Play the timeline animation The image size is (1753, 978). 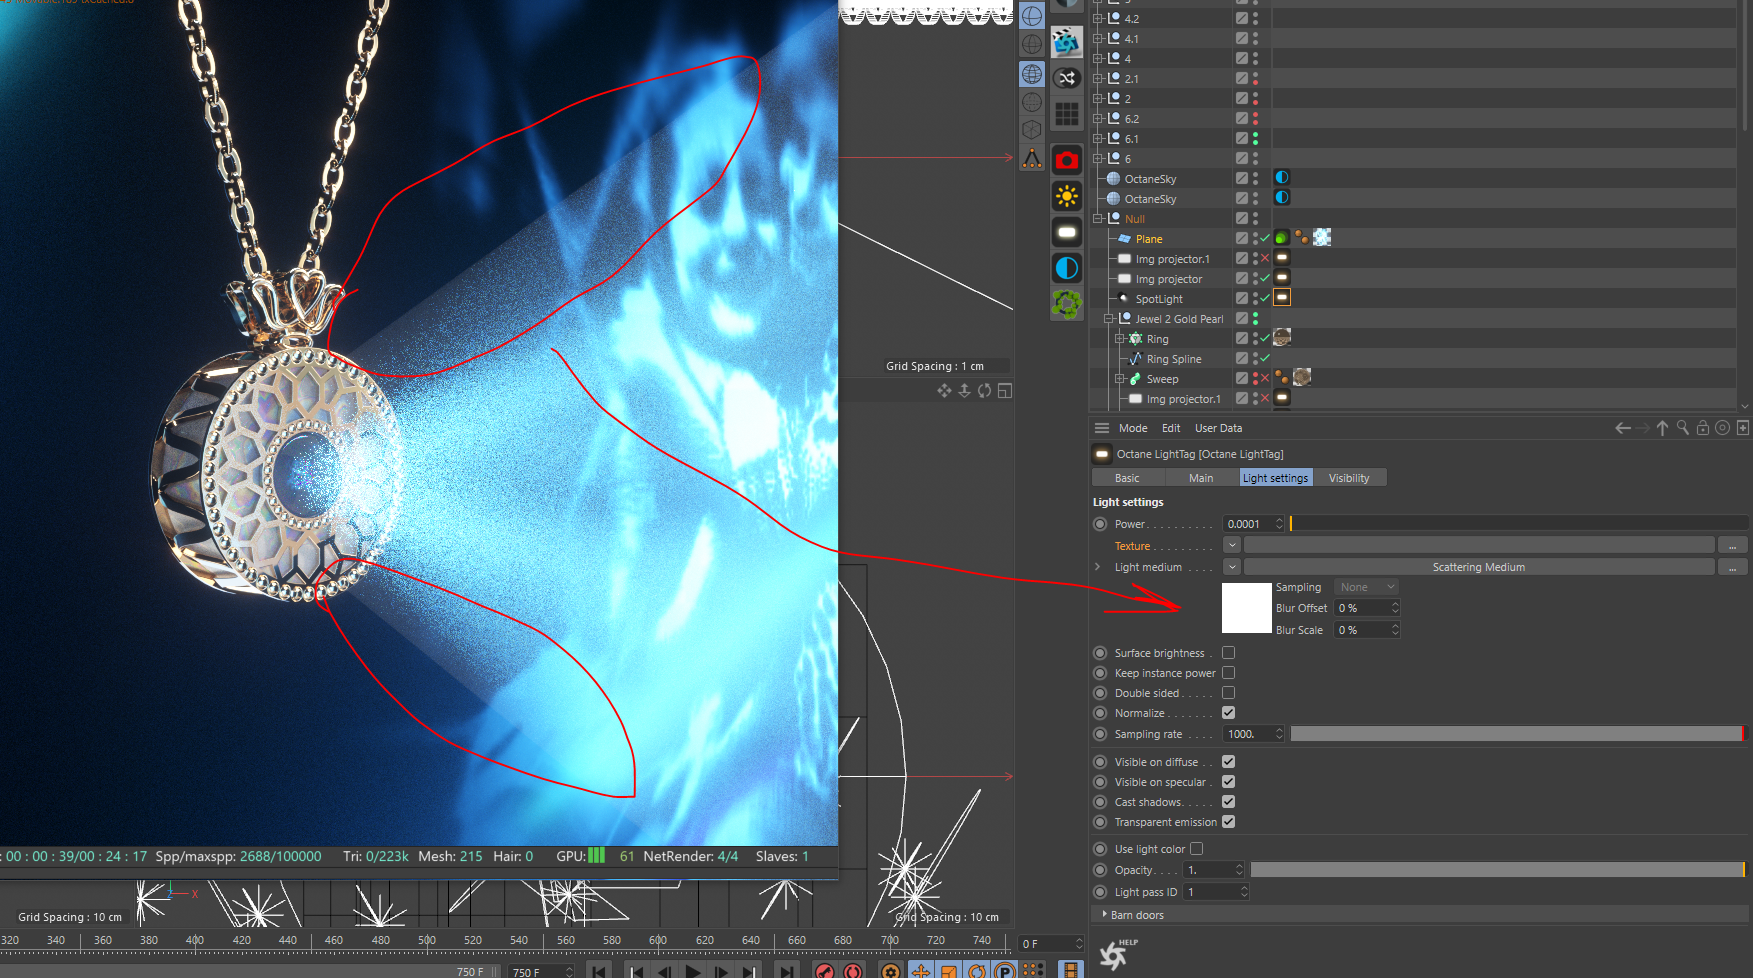693,970
